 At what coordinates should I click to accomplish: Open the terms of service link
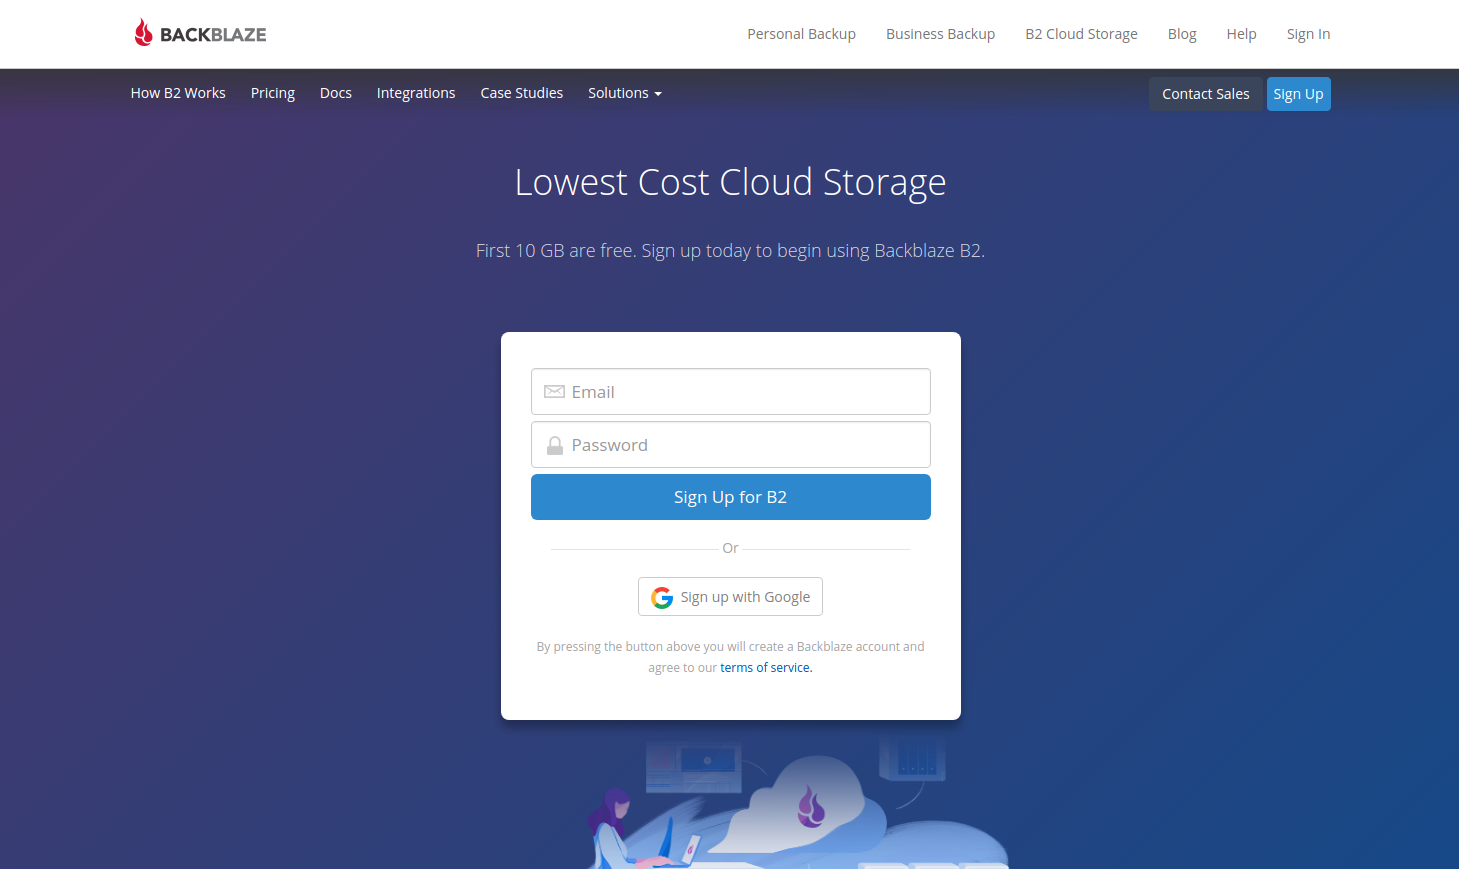click(x=766, y=668)
